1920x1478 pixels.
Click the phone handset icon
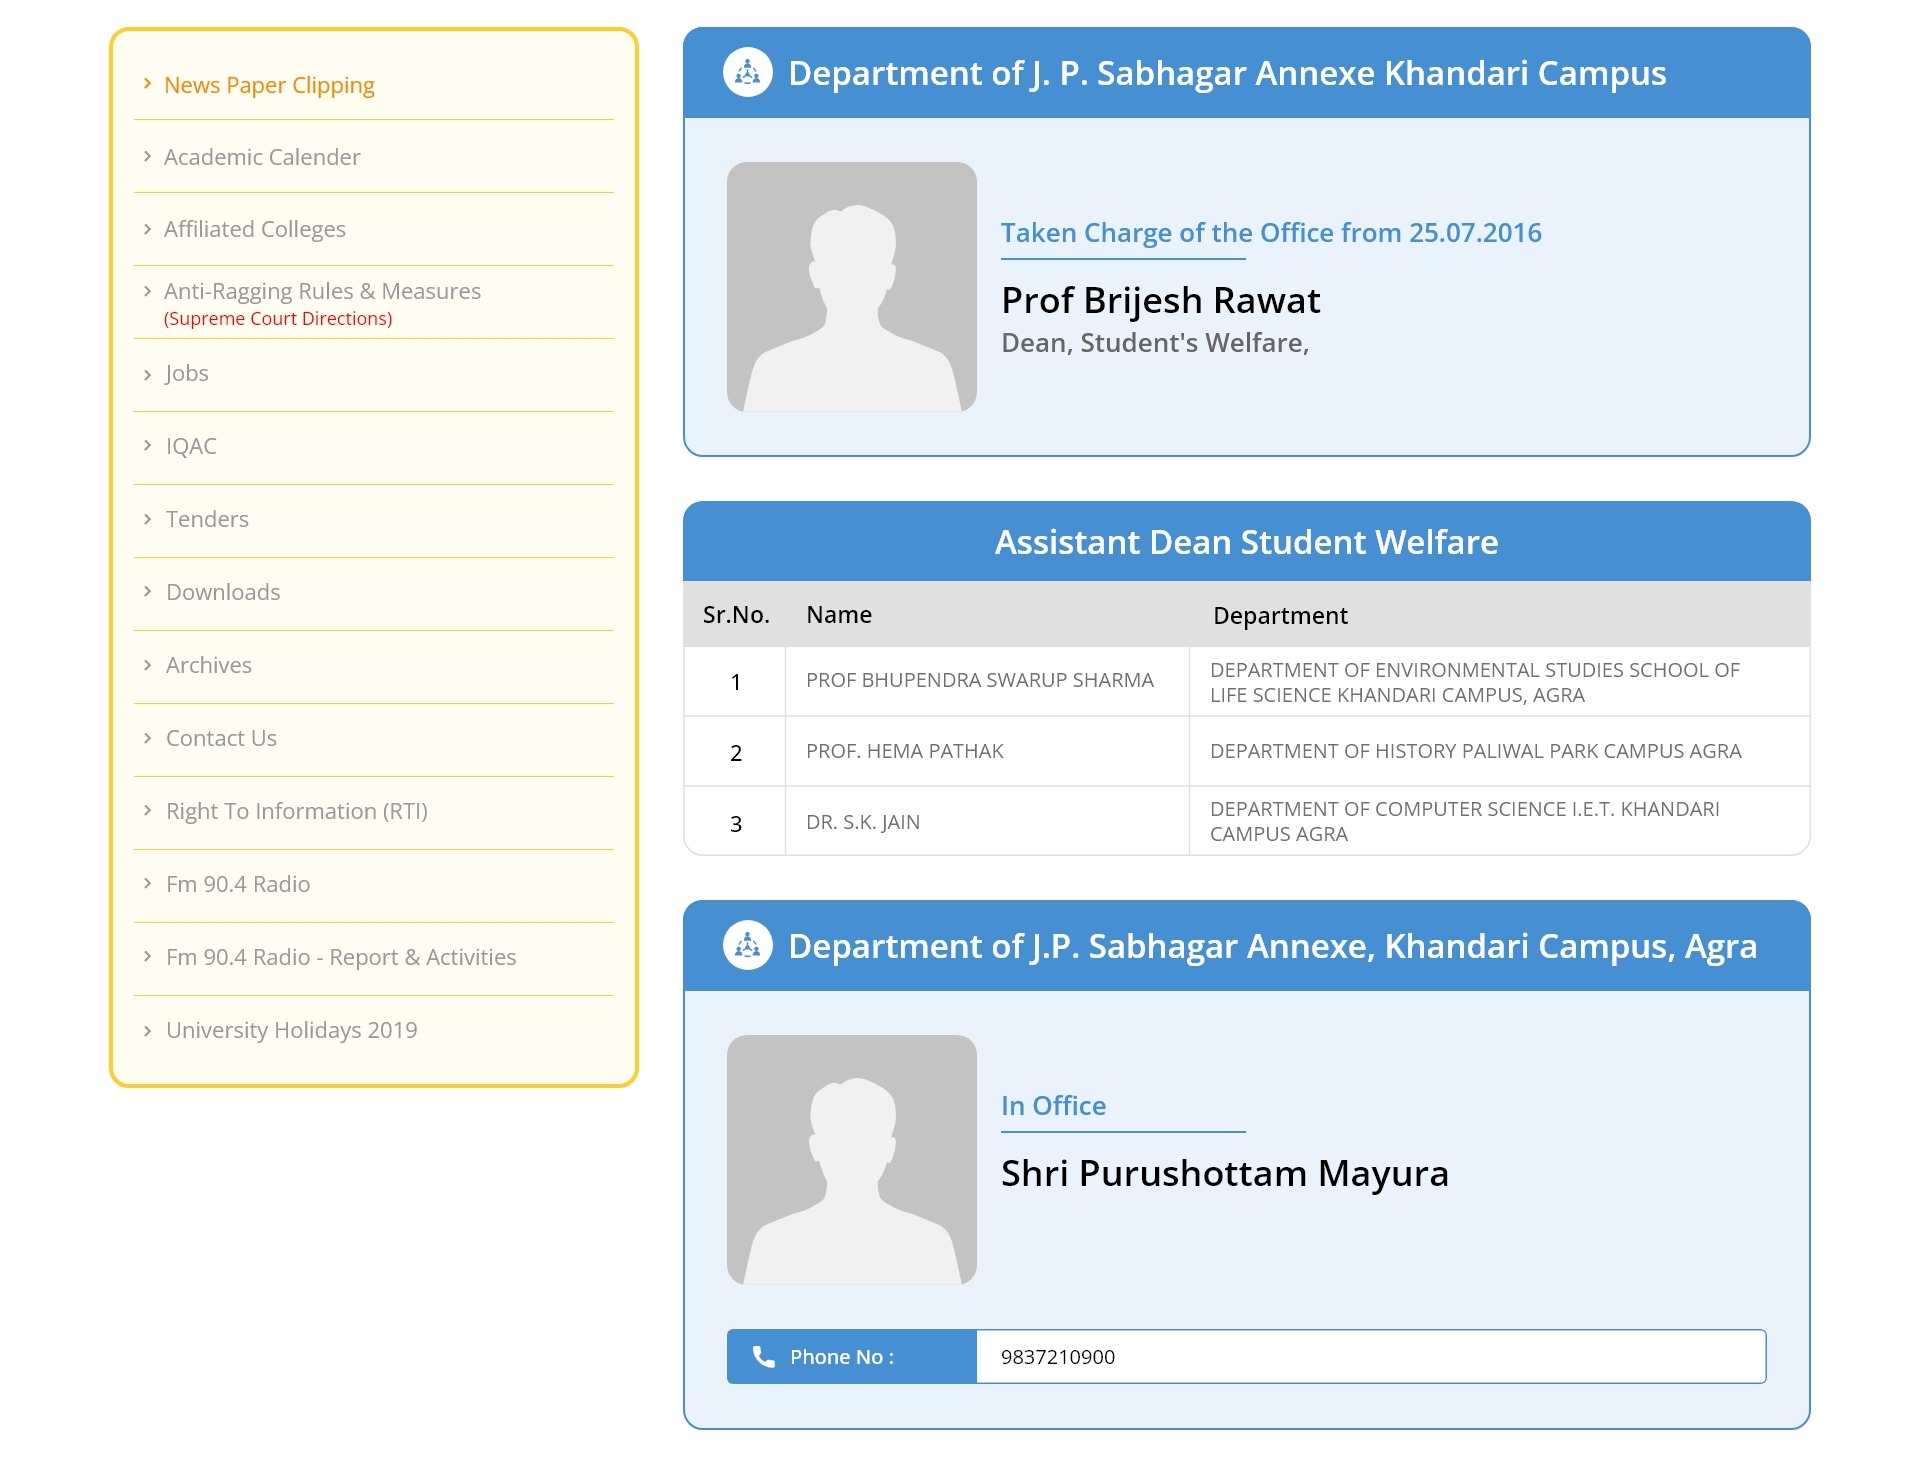click(x=763, y=1356)
